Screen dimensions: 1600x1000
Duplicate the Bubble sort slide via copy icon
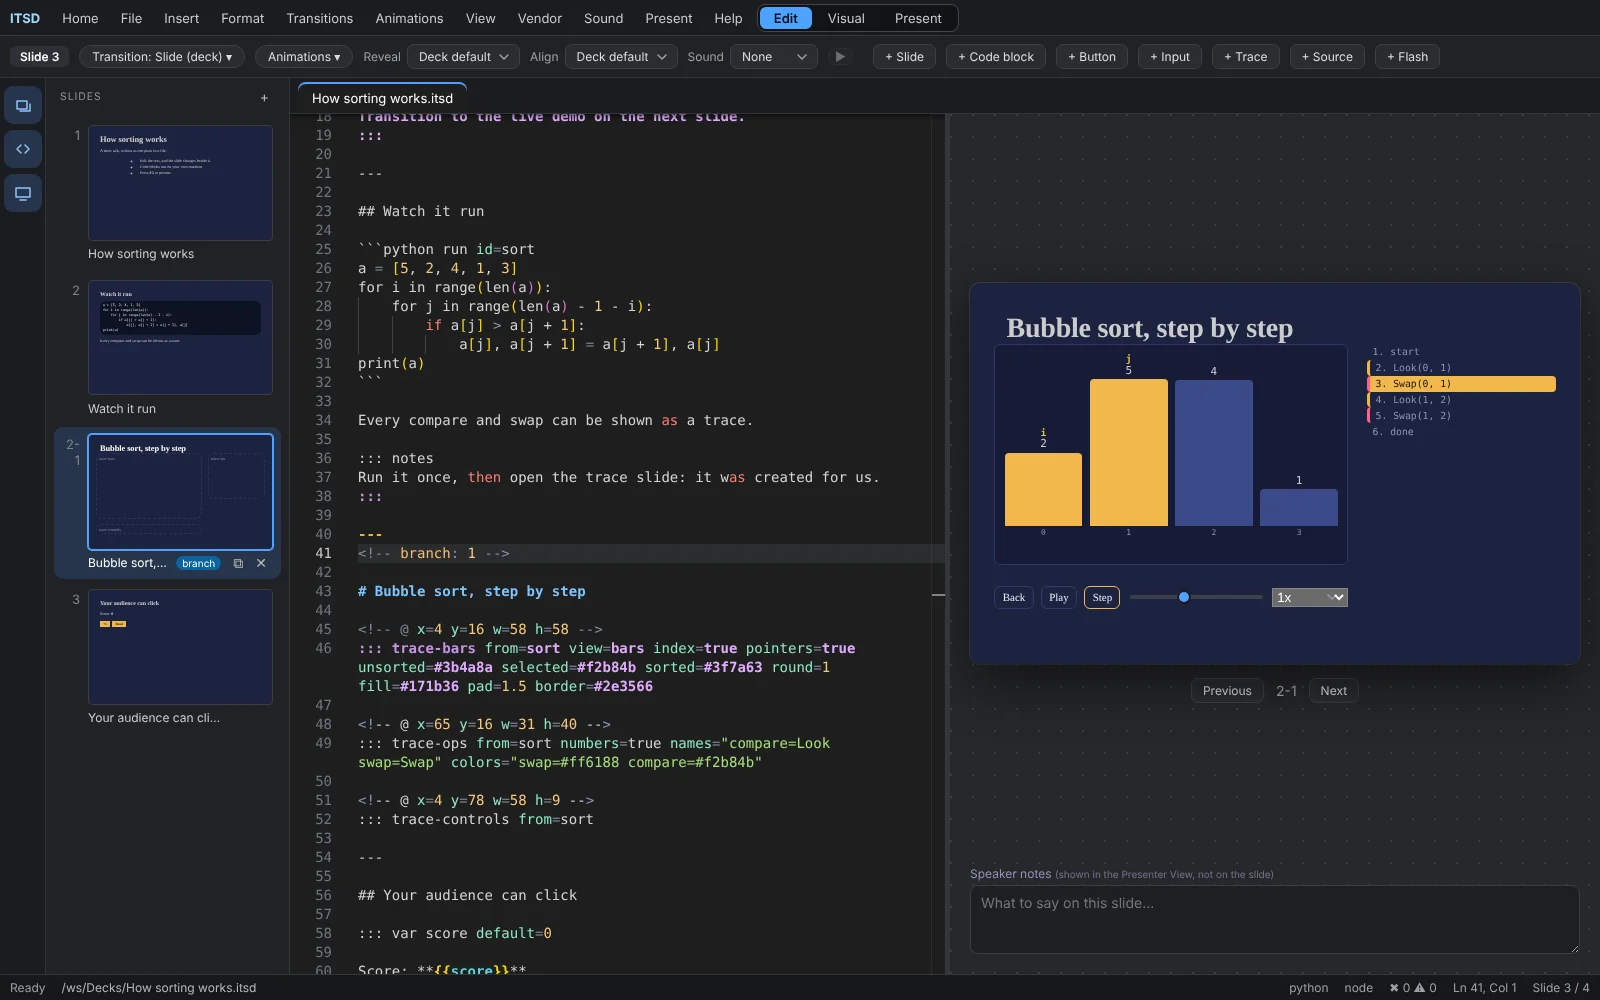(238, 563)
